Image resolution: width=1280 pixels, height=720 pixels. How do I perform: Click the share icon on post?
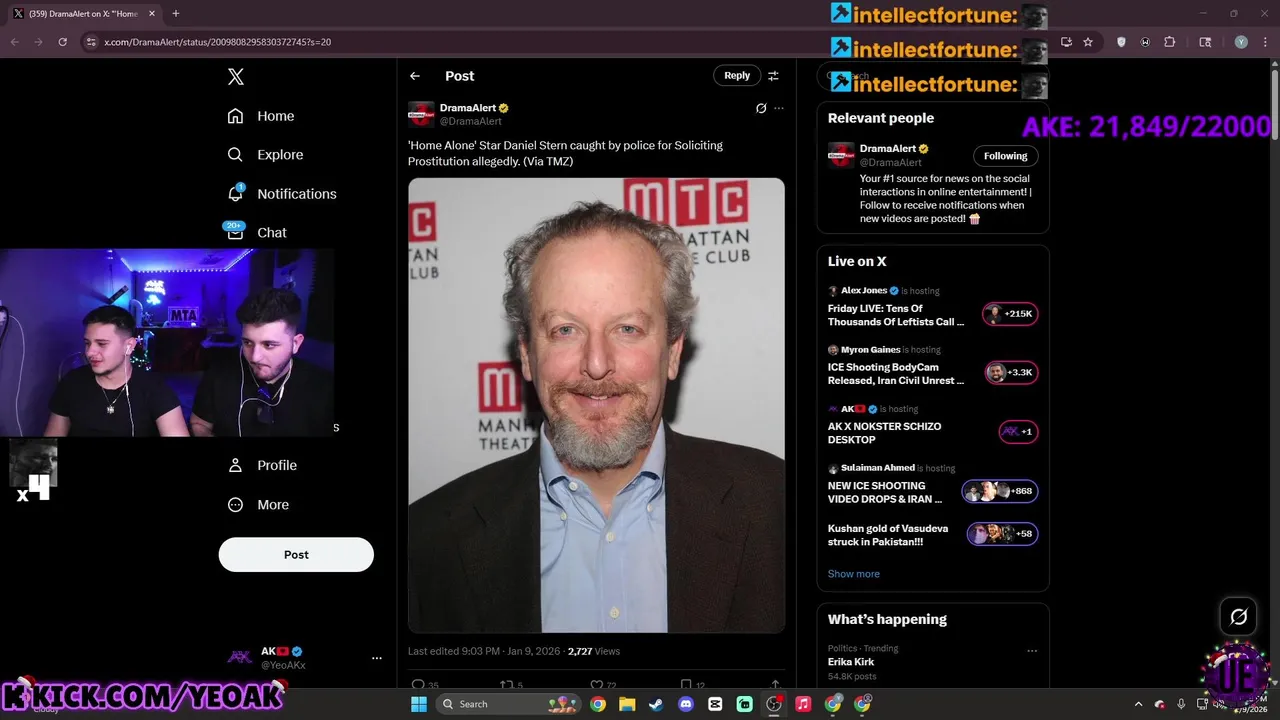[775, 685]
